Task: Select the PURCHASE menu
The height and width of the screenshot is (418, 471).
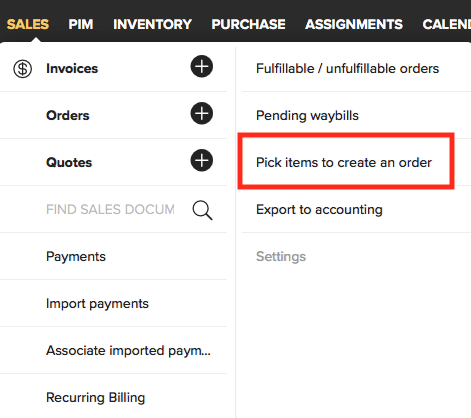Action: (248, 24)
